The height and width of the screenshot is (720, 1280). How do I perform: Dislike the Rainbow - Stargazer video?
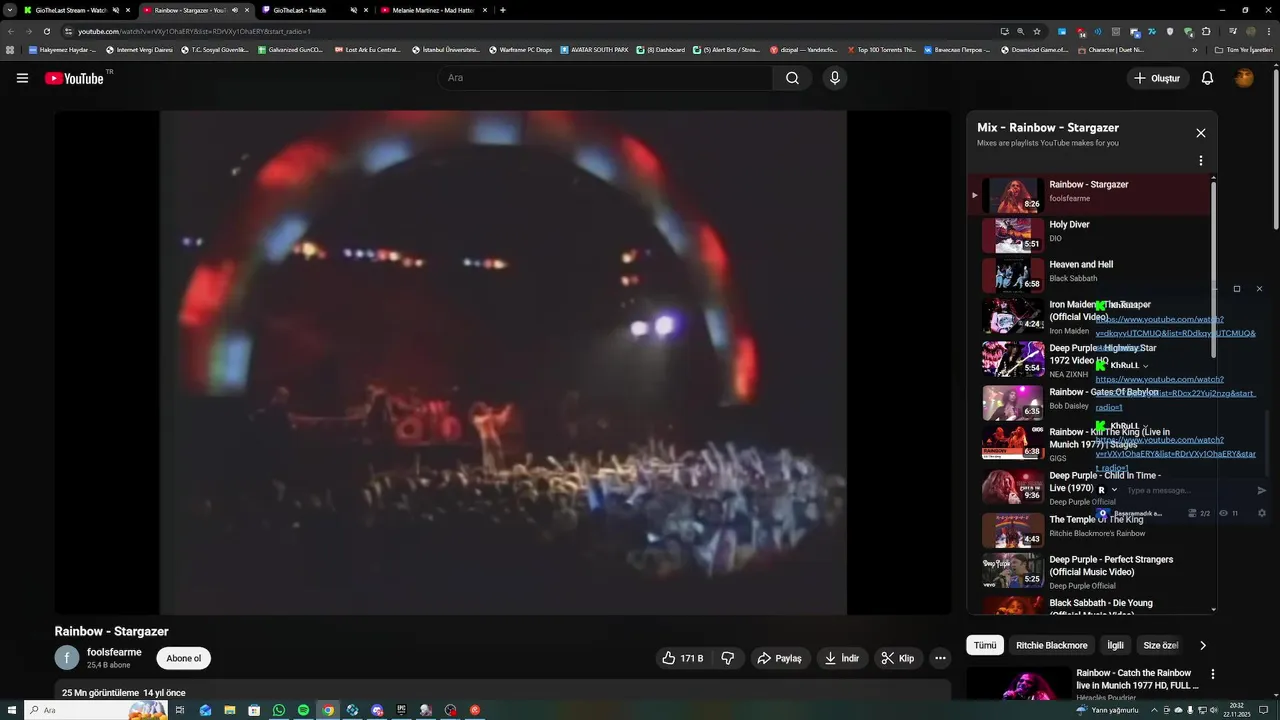tap(728, 658)
